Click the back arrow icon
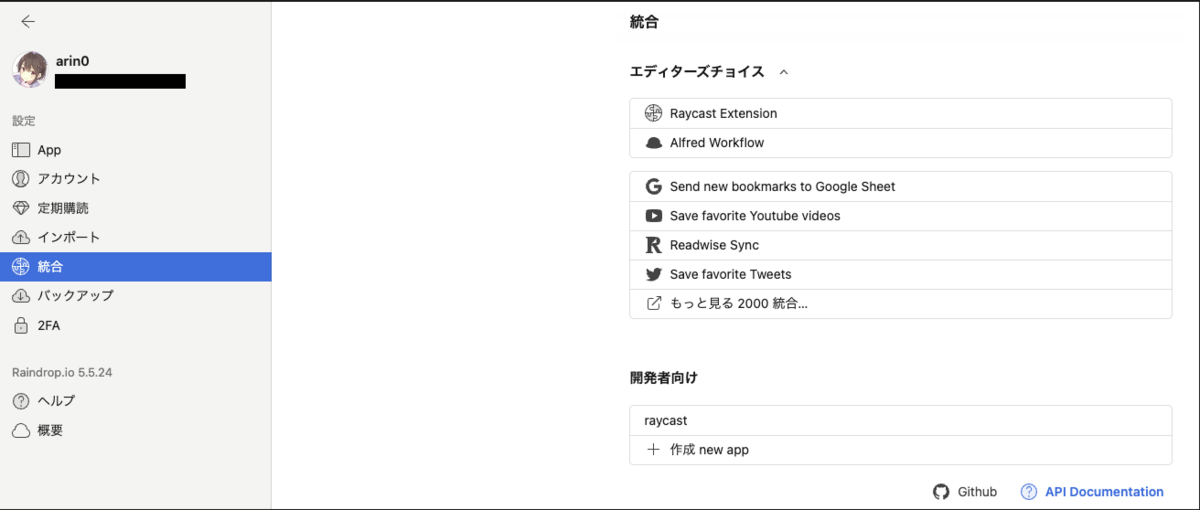This screenshot has width=1200, height=510. (x=27, y=21)
